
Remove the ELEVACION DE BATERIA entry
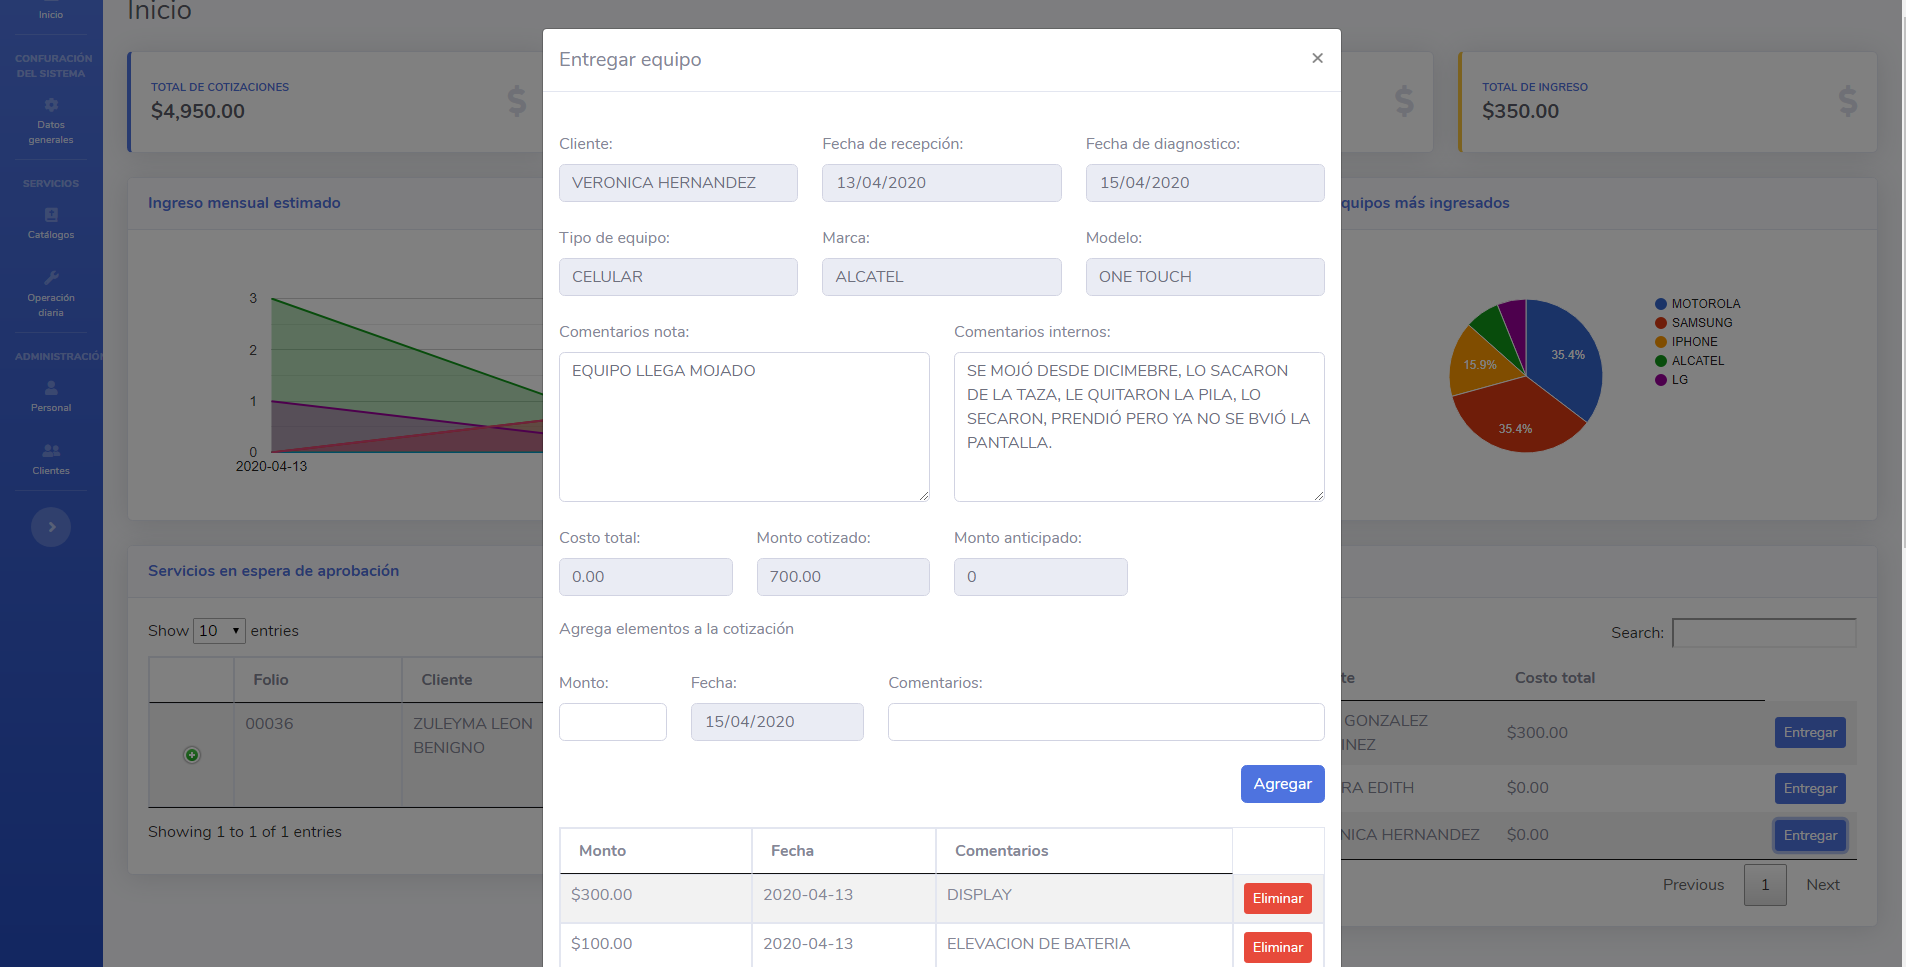1277,947
